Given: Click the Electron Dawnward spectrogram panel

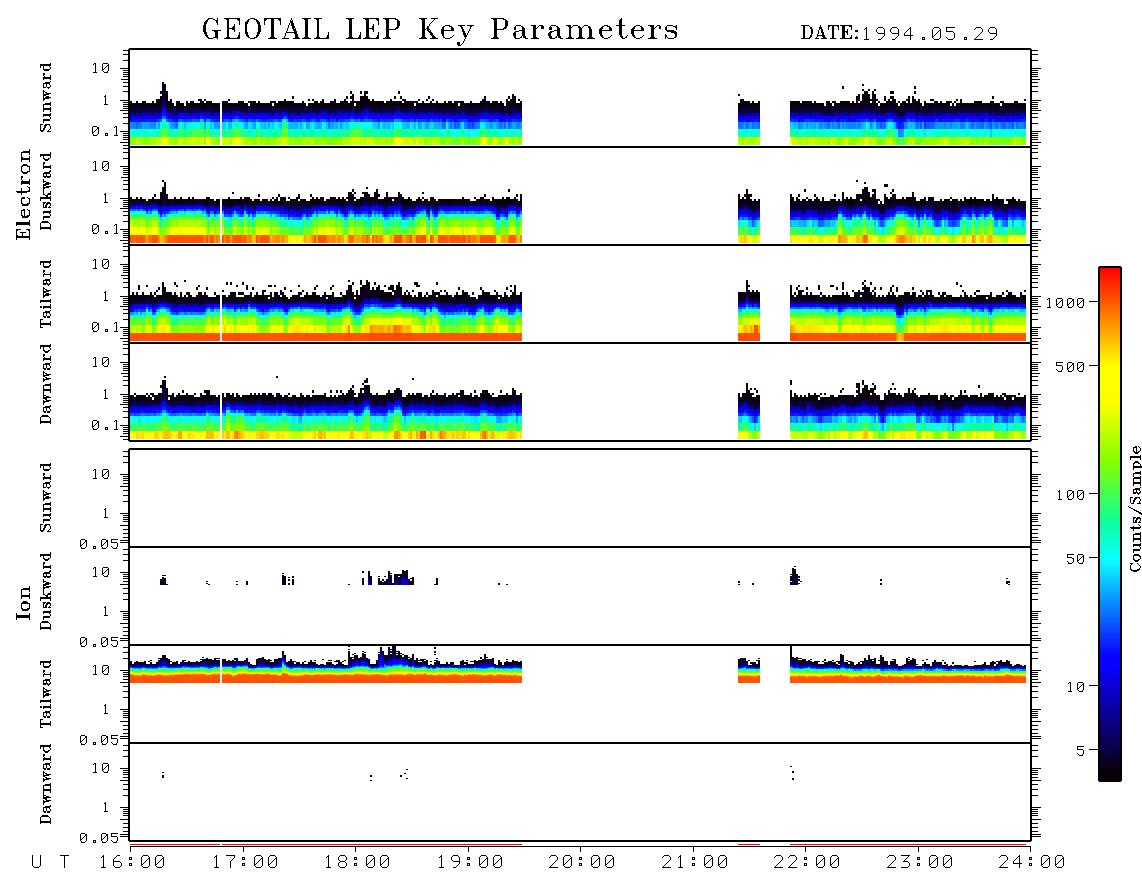Looking at the screenshot, I should 580,391.
